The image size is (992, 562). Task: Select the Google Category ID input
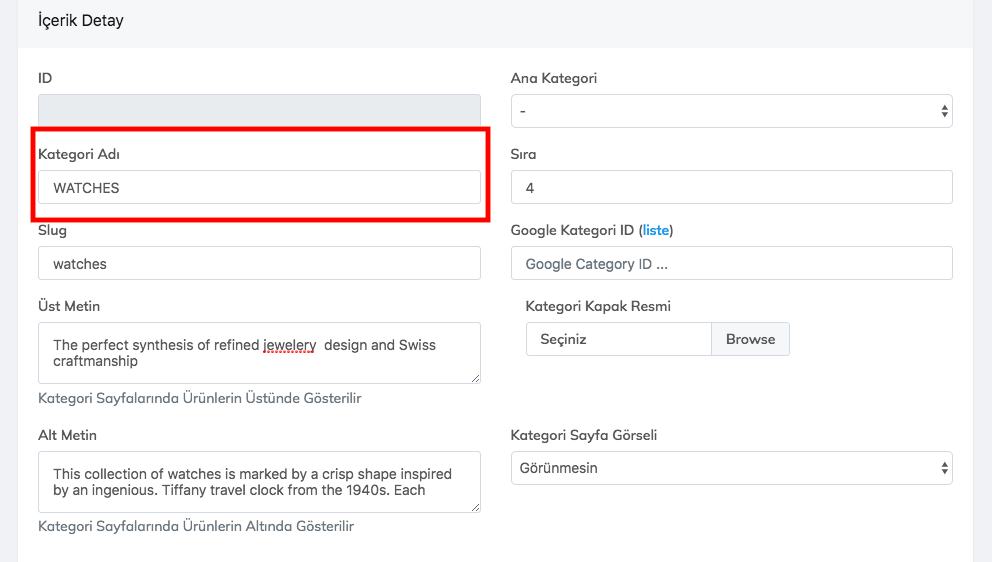tap(731, 264)
